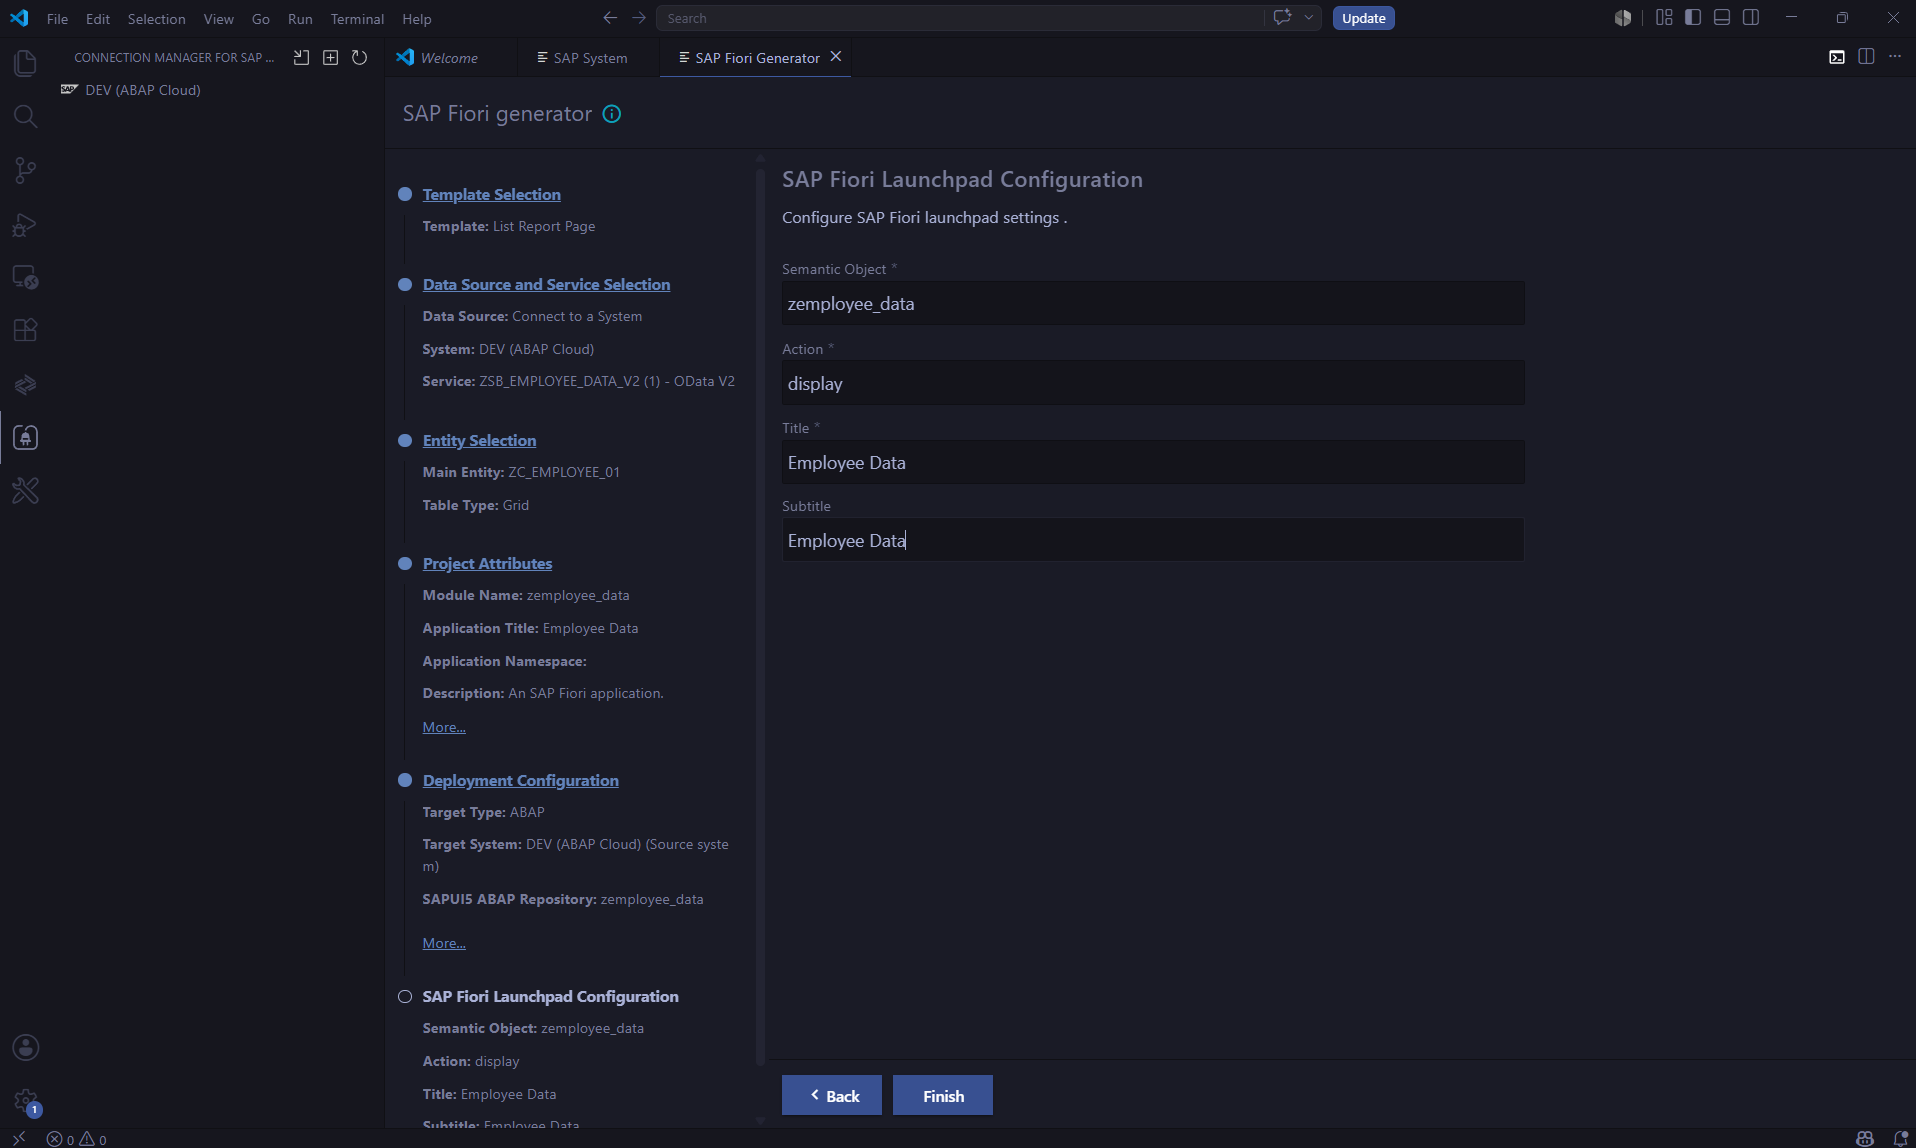
Task: Click the Subtitle input field
Action: 1153,540
